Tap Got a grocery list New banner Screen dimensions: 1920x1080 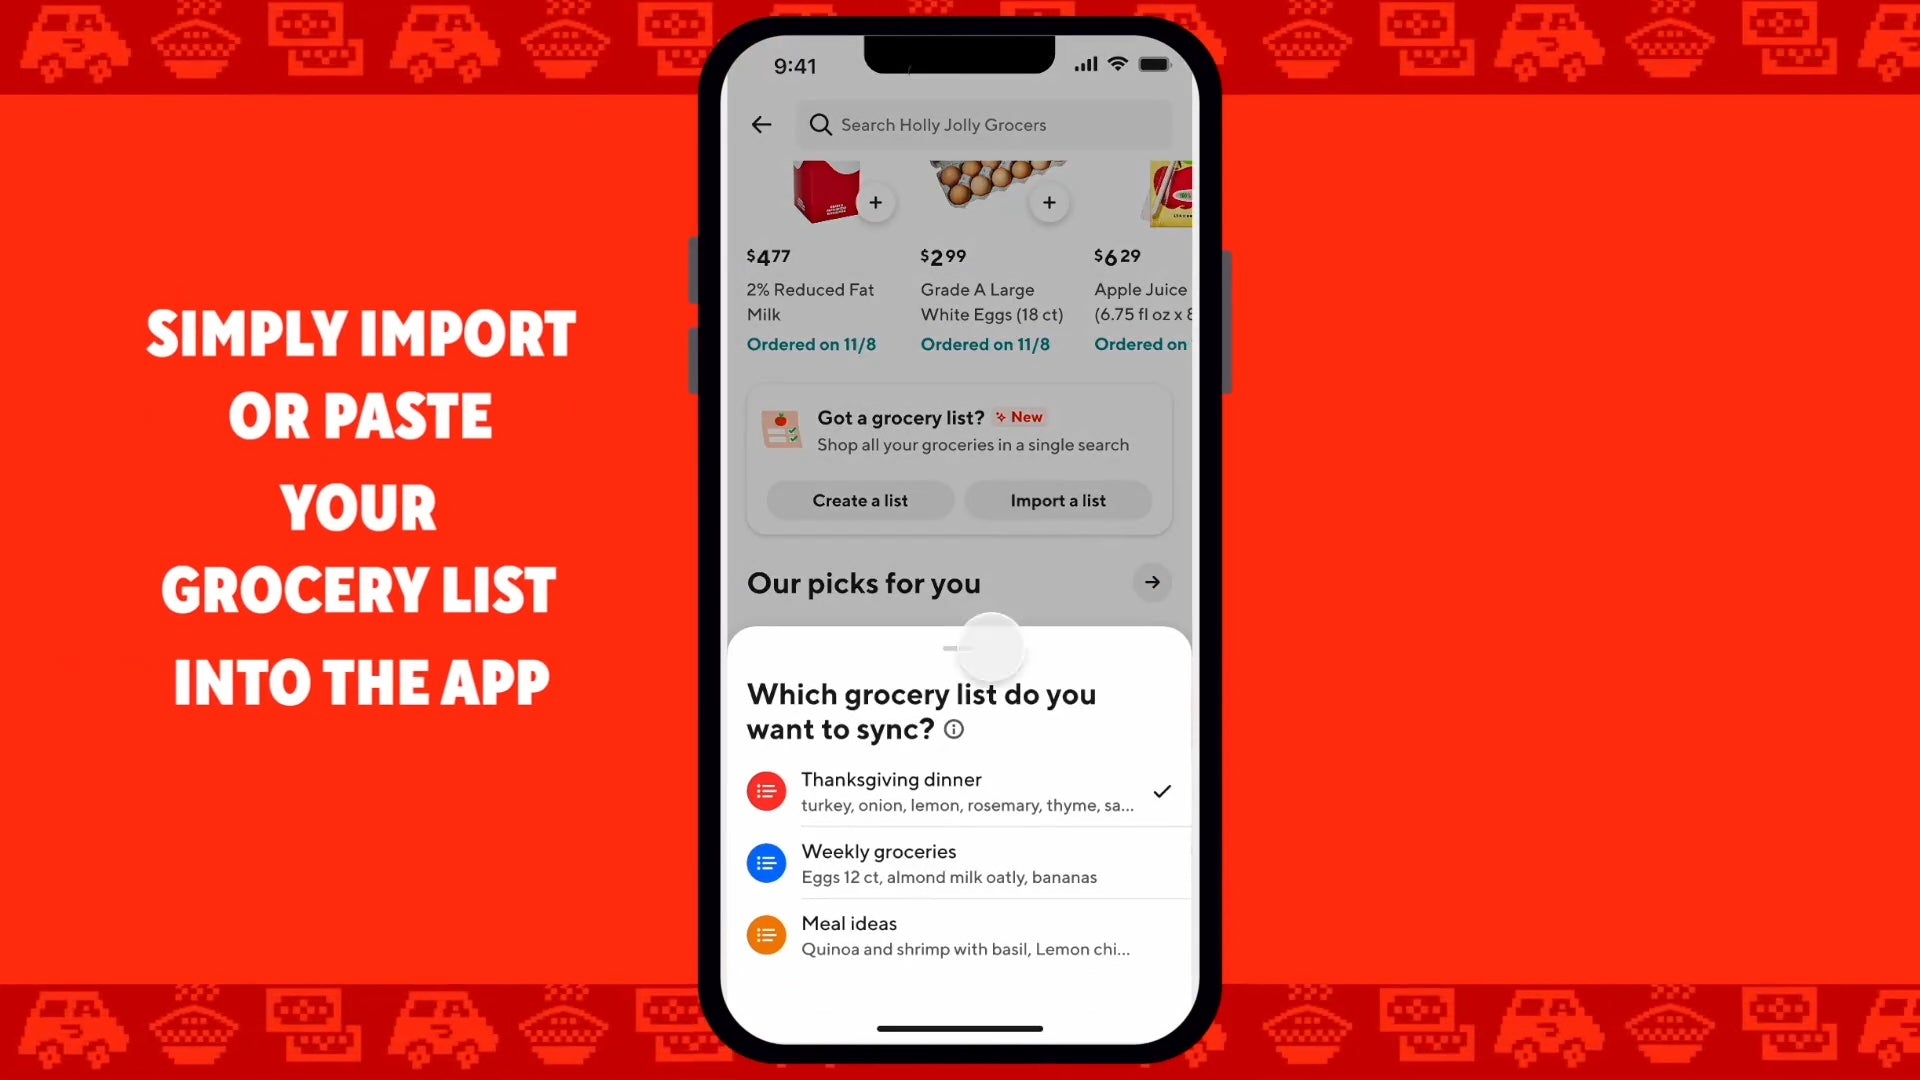(x=959, y=430)
